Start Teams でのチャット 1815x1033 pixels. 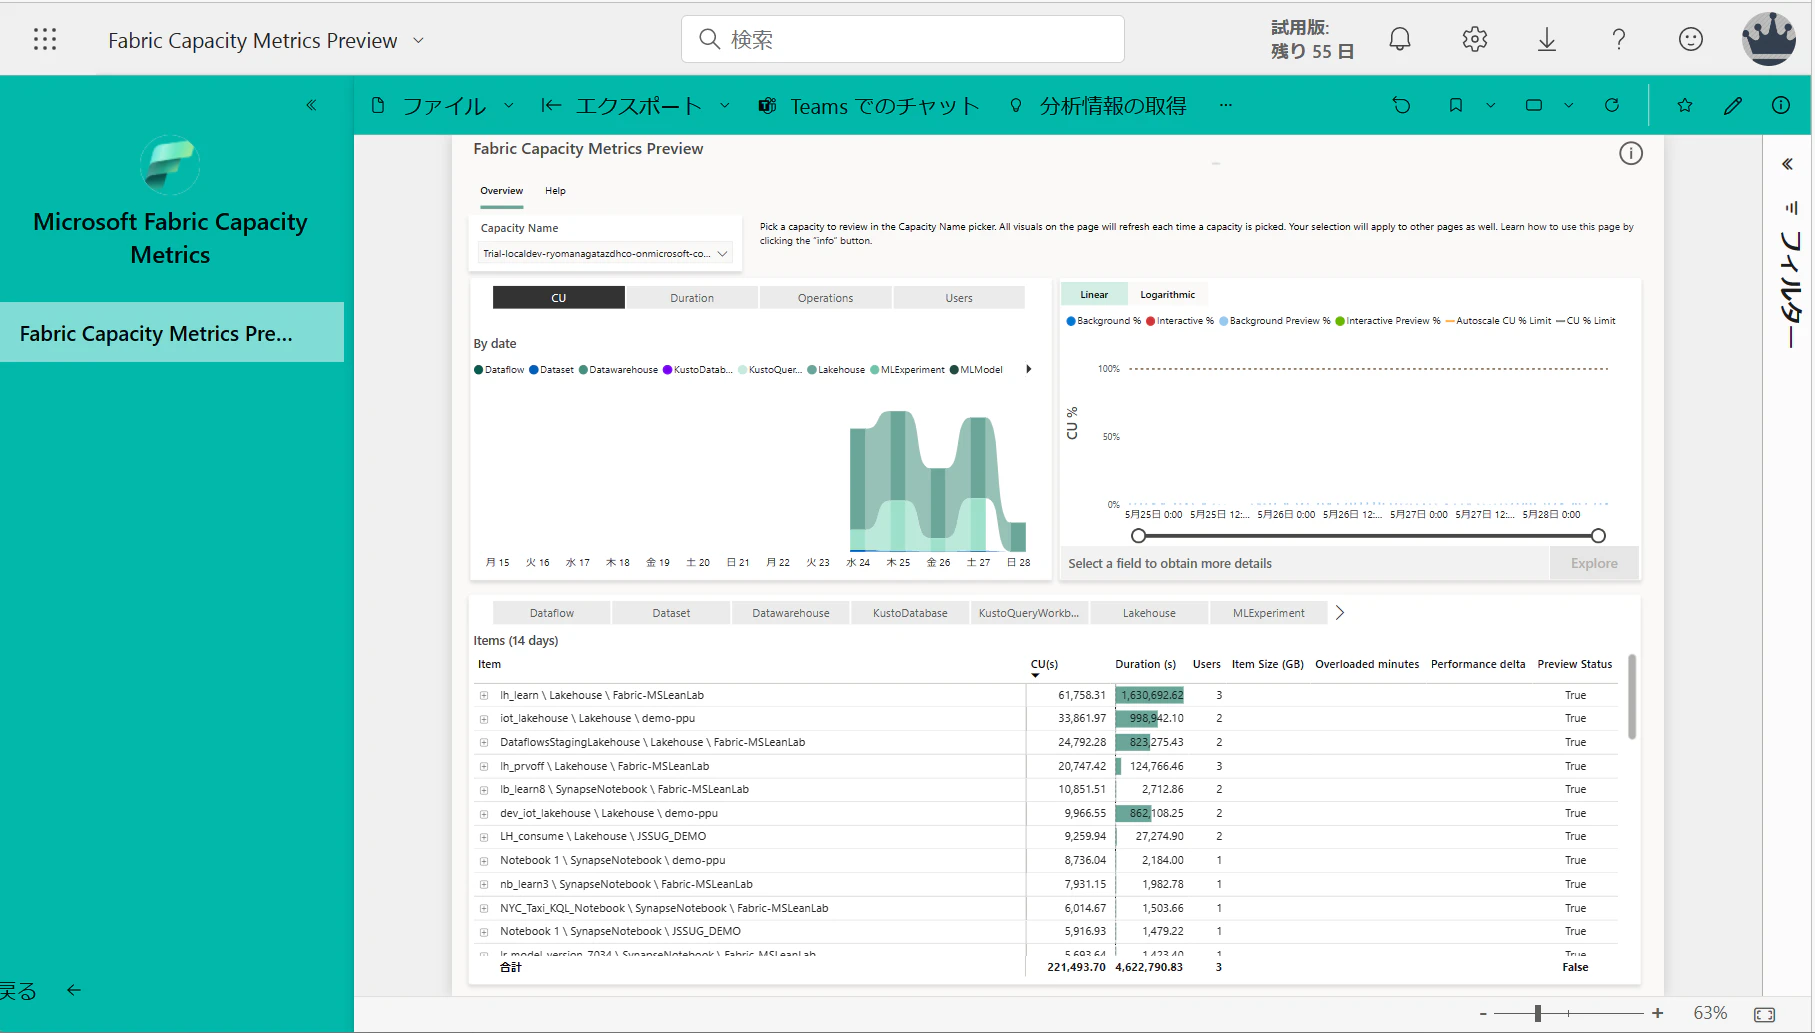point(869,105)
